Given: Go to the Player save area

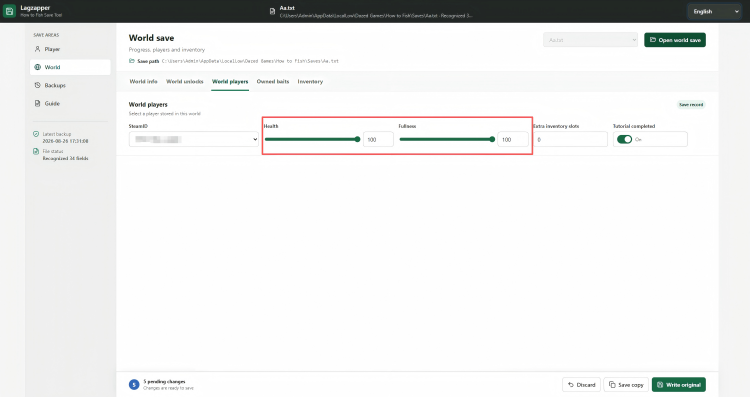Looking at the screenshot, I should click(x=70, y=49).
